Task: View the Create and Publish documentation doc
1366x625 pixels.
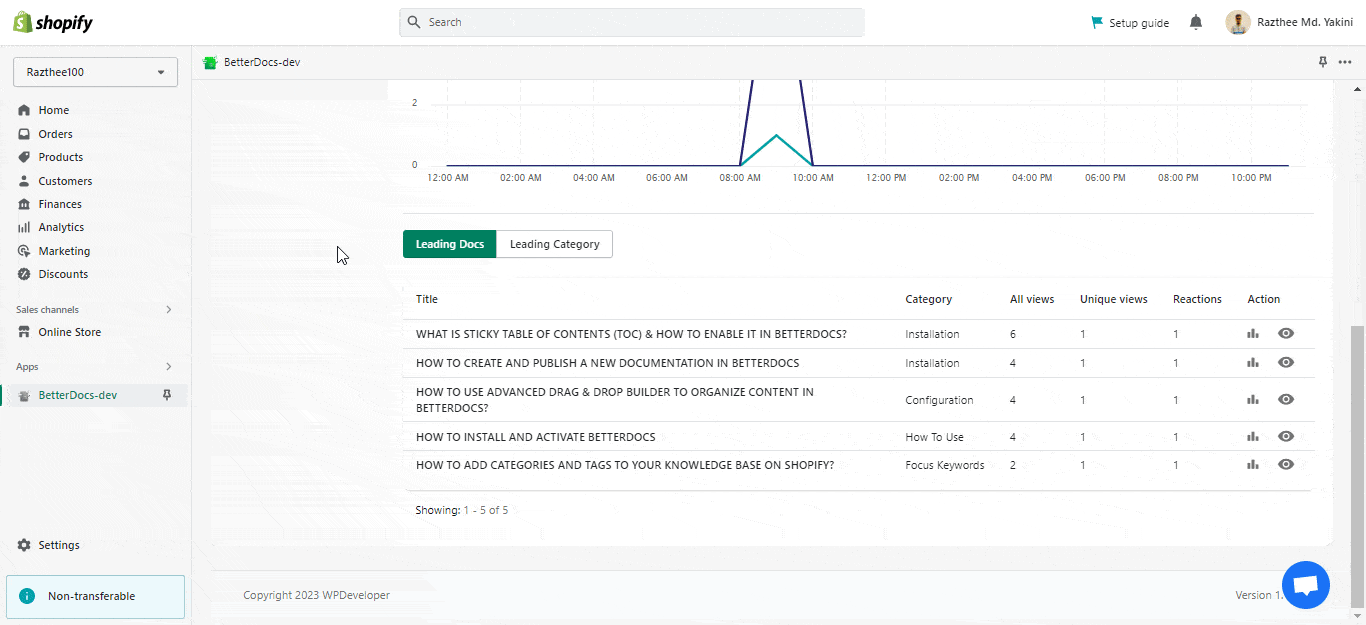Action: click(1286, 363)
